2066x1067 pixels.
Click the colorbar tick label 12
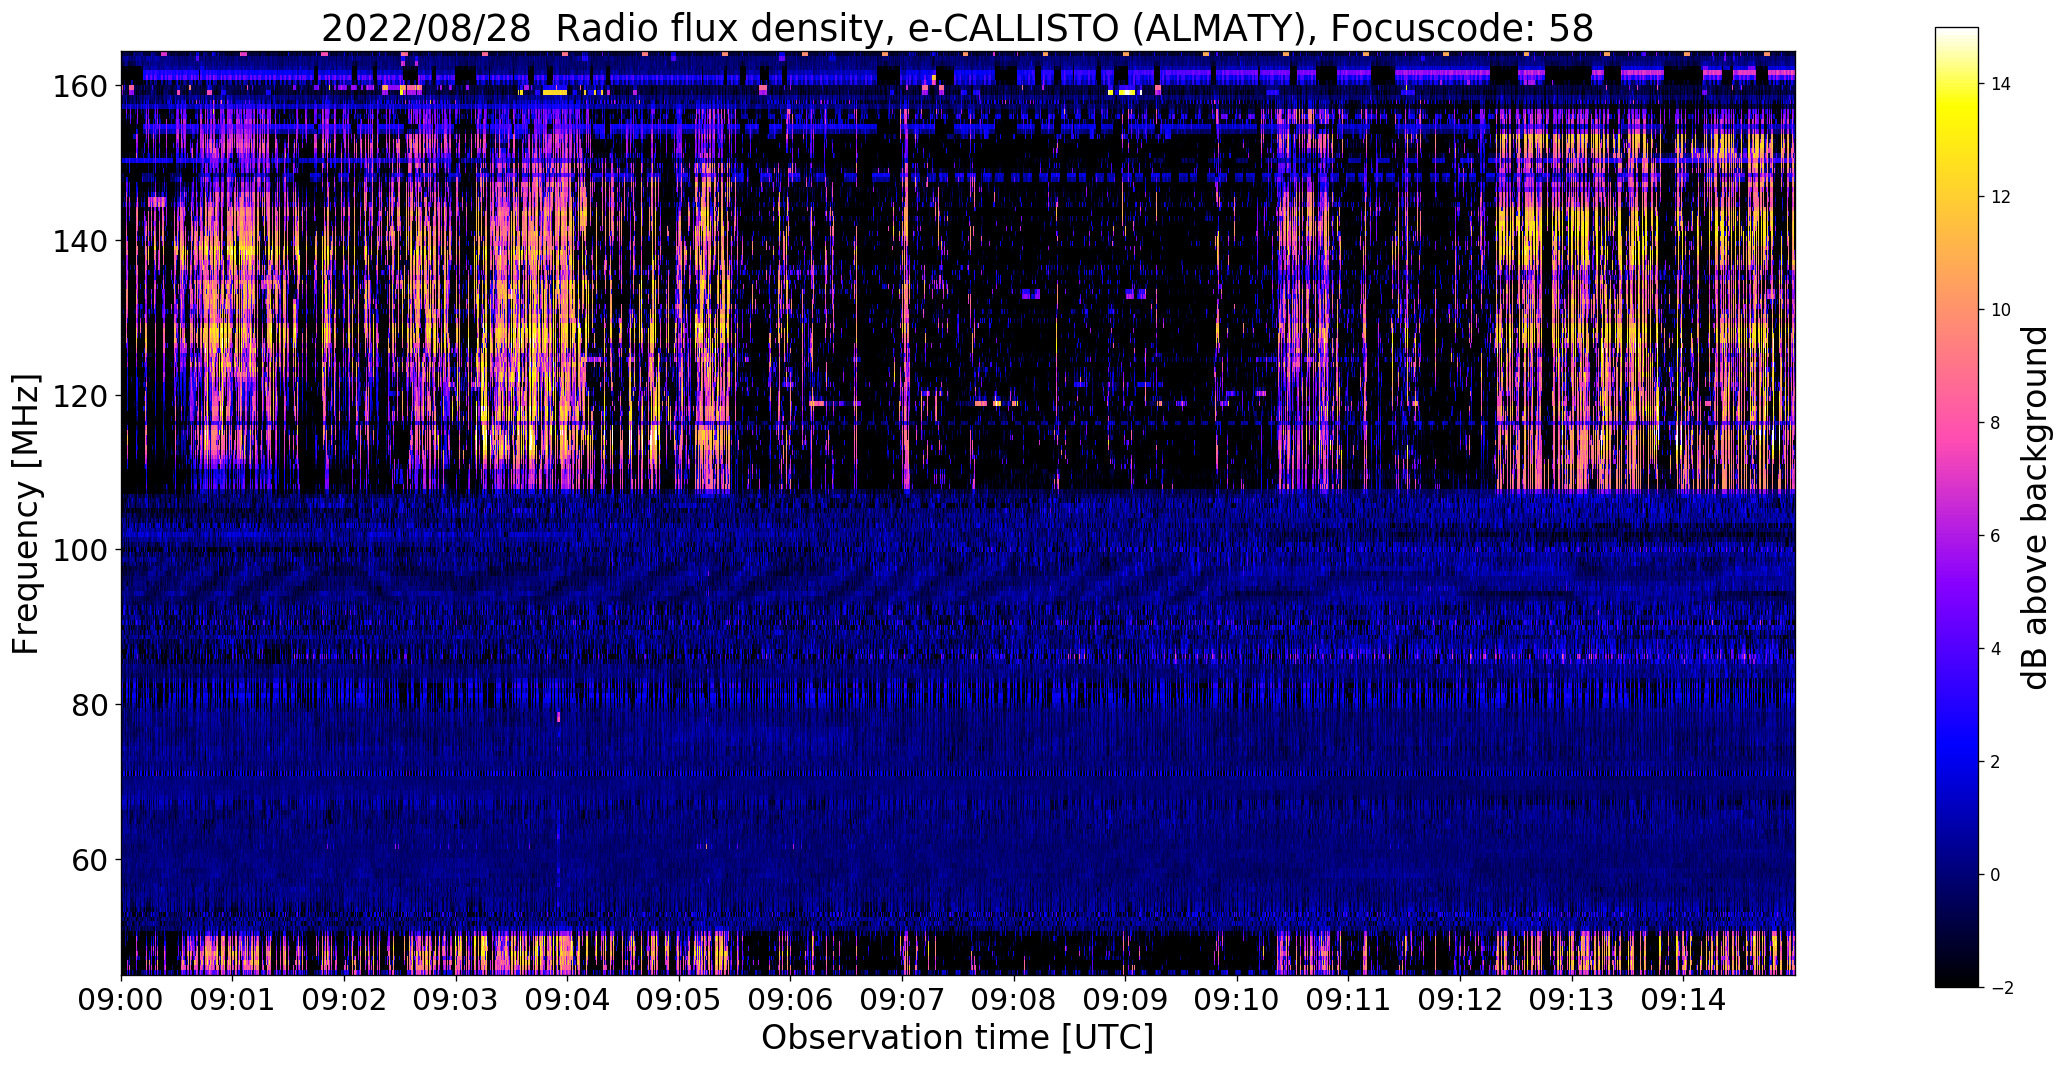2001,197
